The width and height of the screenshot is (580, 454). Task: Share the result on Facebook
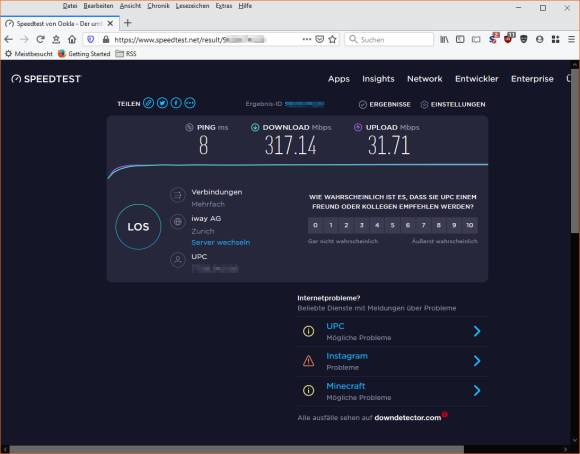[x=176, y=103]
